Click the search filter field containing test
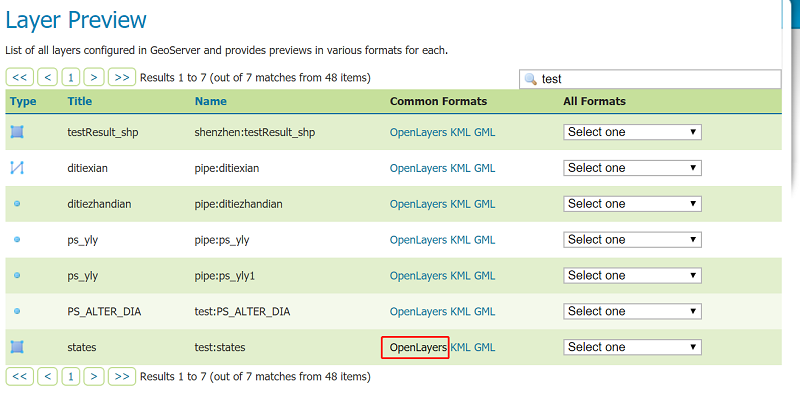The height and width of the screenshot is (401, 800). click(655, 79)
